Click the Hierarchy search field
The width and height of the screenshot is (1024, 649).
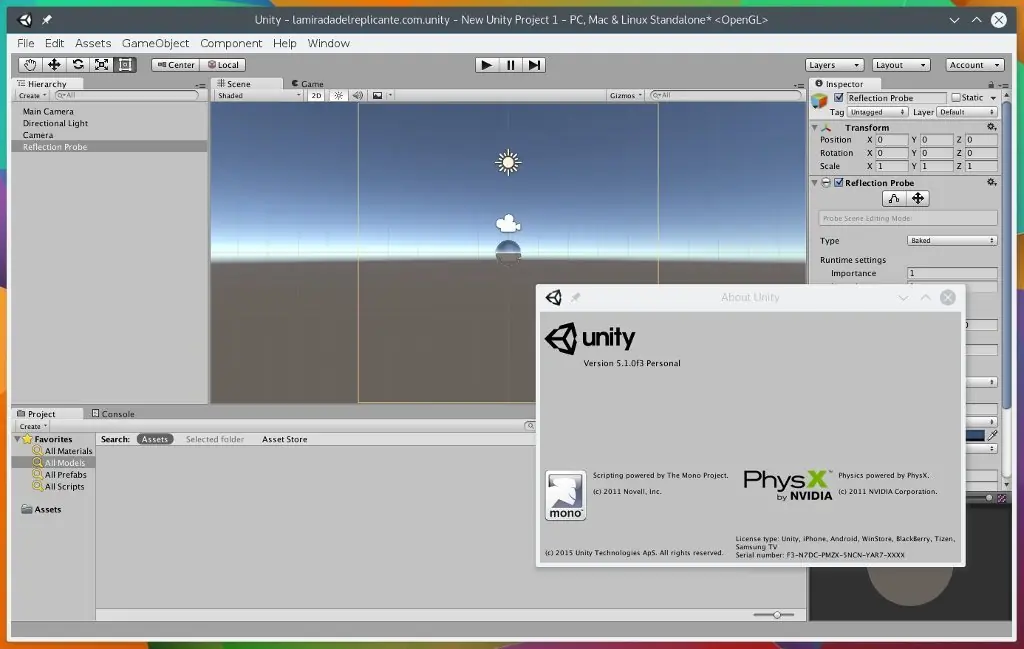tap(127, 95)
